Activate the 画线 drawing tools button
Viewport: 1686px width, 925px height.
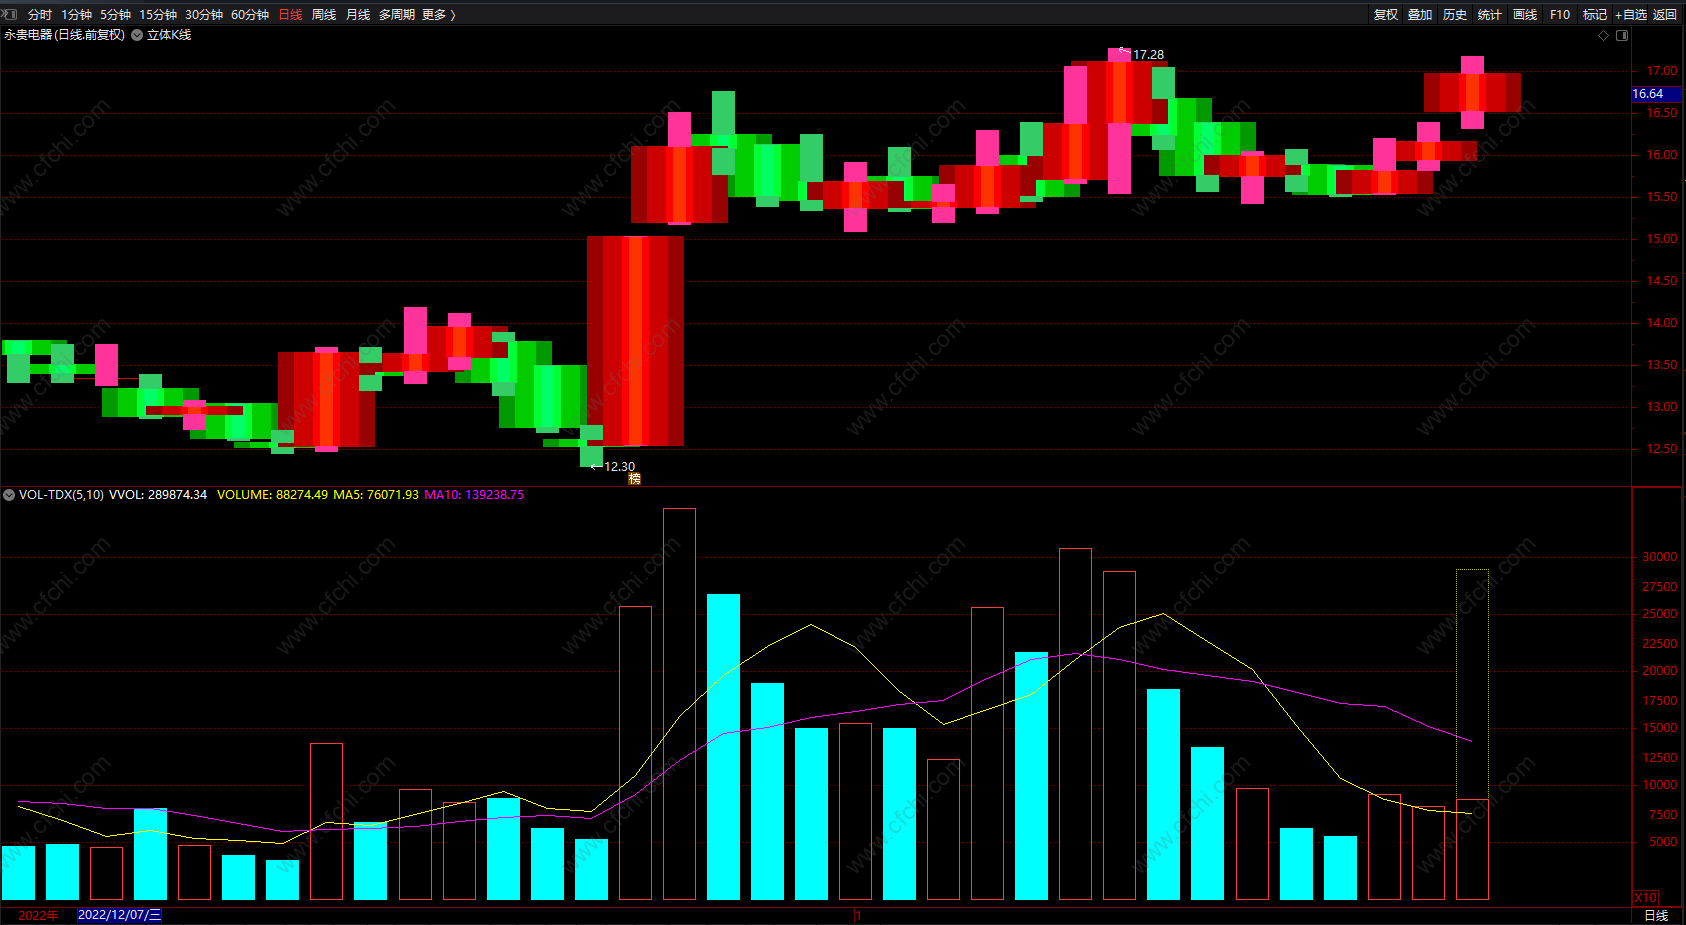(x=1525, y=15)
